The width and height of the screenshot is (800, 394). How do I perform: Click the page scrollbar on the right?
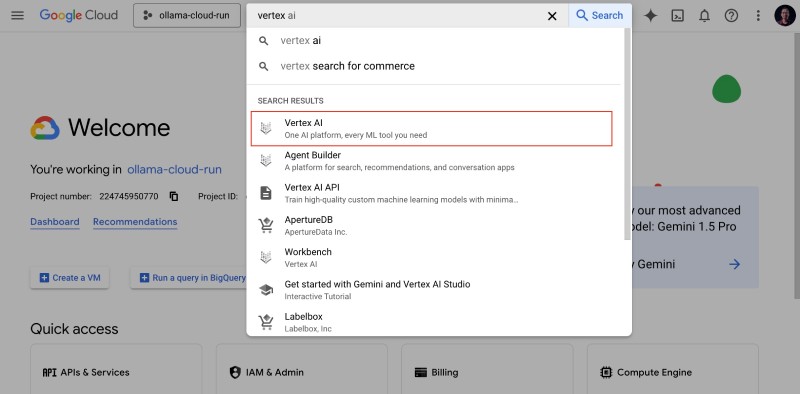pos(796,167)
